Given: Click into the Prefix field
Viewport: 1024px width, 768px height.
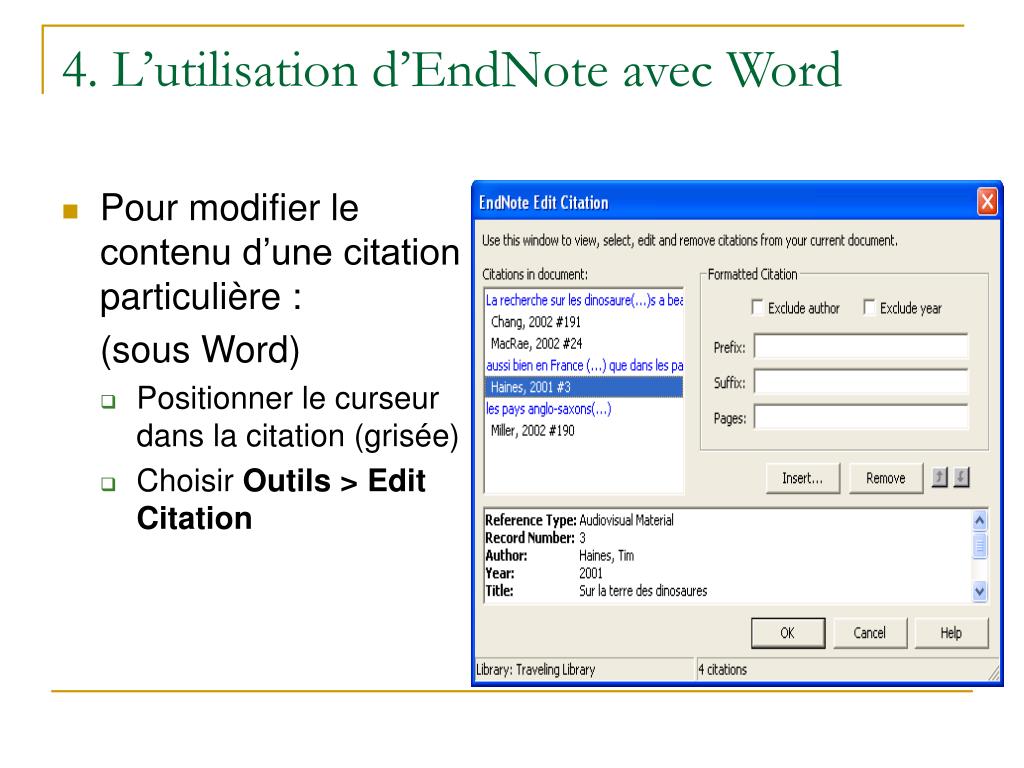Looking at the screenshot, I should [861, 346].
